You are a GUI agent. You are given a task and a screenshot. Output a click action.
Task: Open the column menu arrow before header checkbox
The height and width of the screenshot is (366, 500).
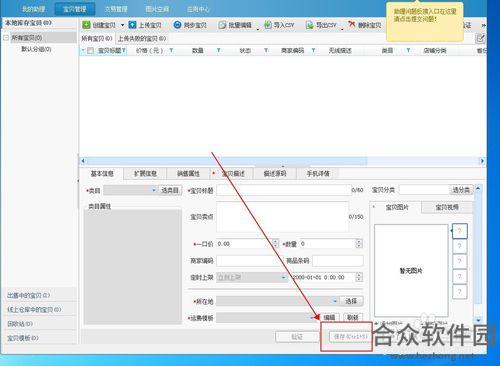click(83, 50)
